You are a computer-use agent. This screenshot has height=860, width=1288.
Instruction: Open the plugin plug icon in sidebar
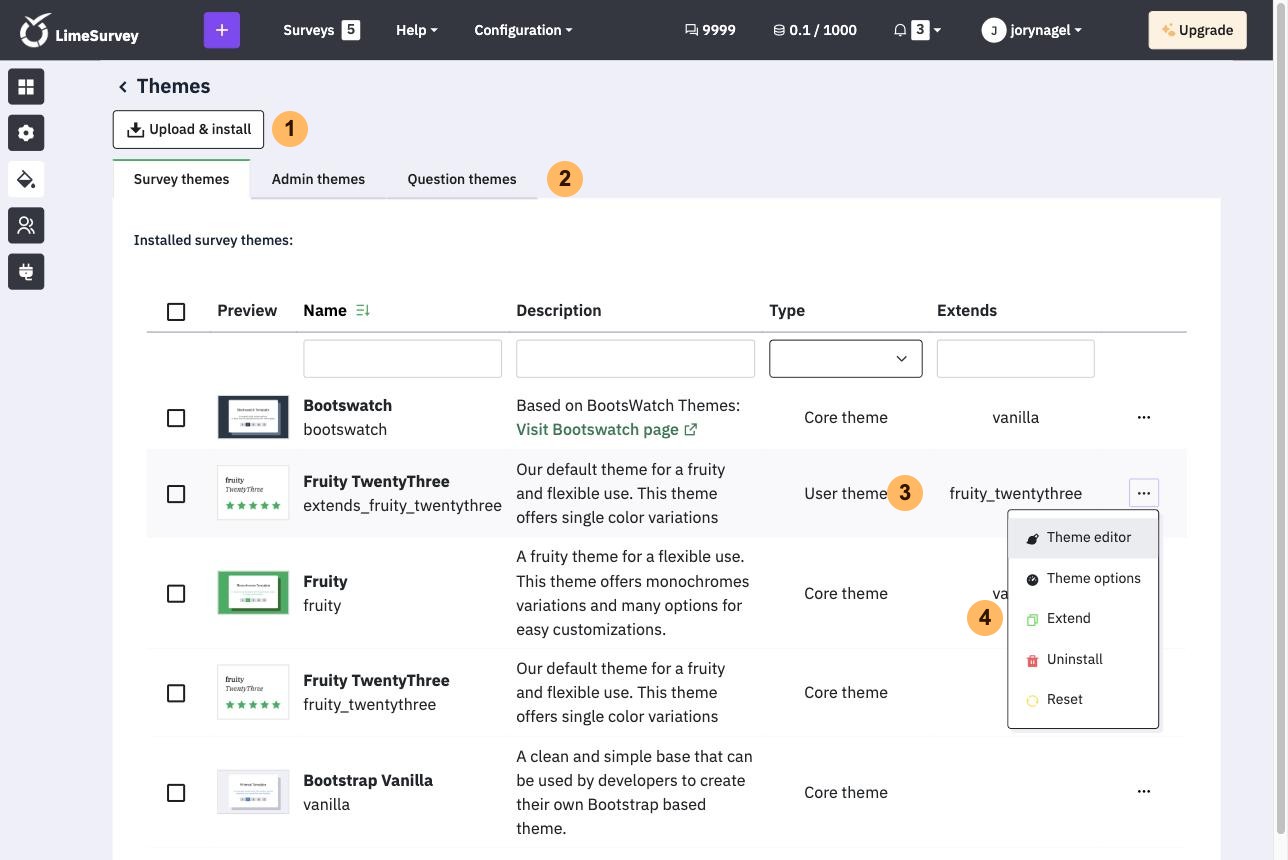coord(26,271)
